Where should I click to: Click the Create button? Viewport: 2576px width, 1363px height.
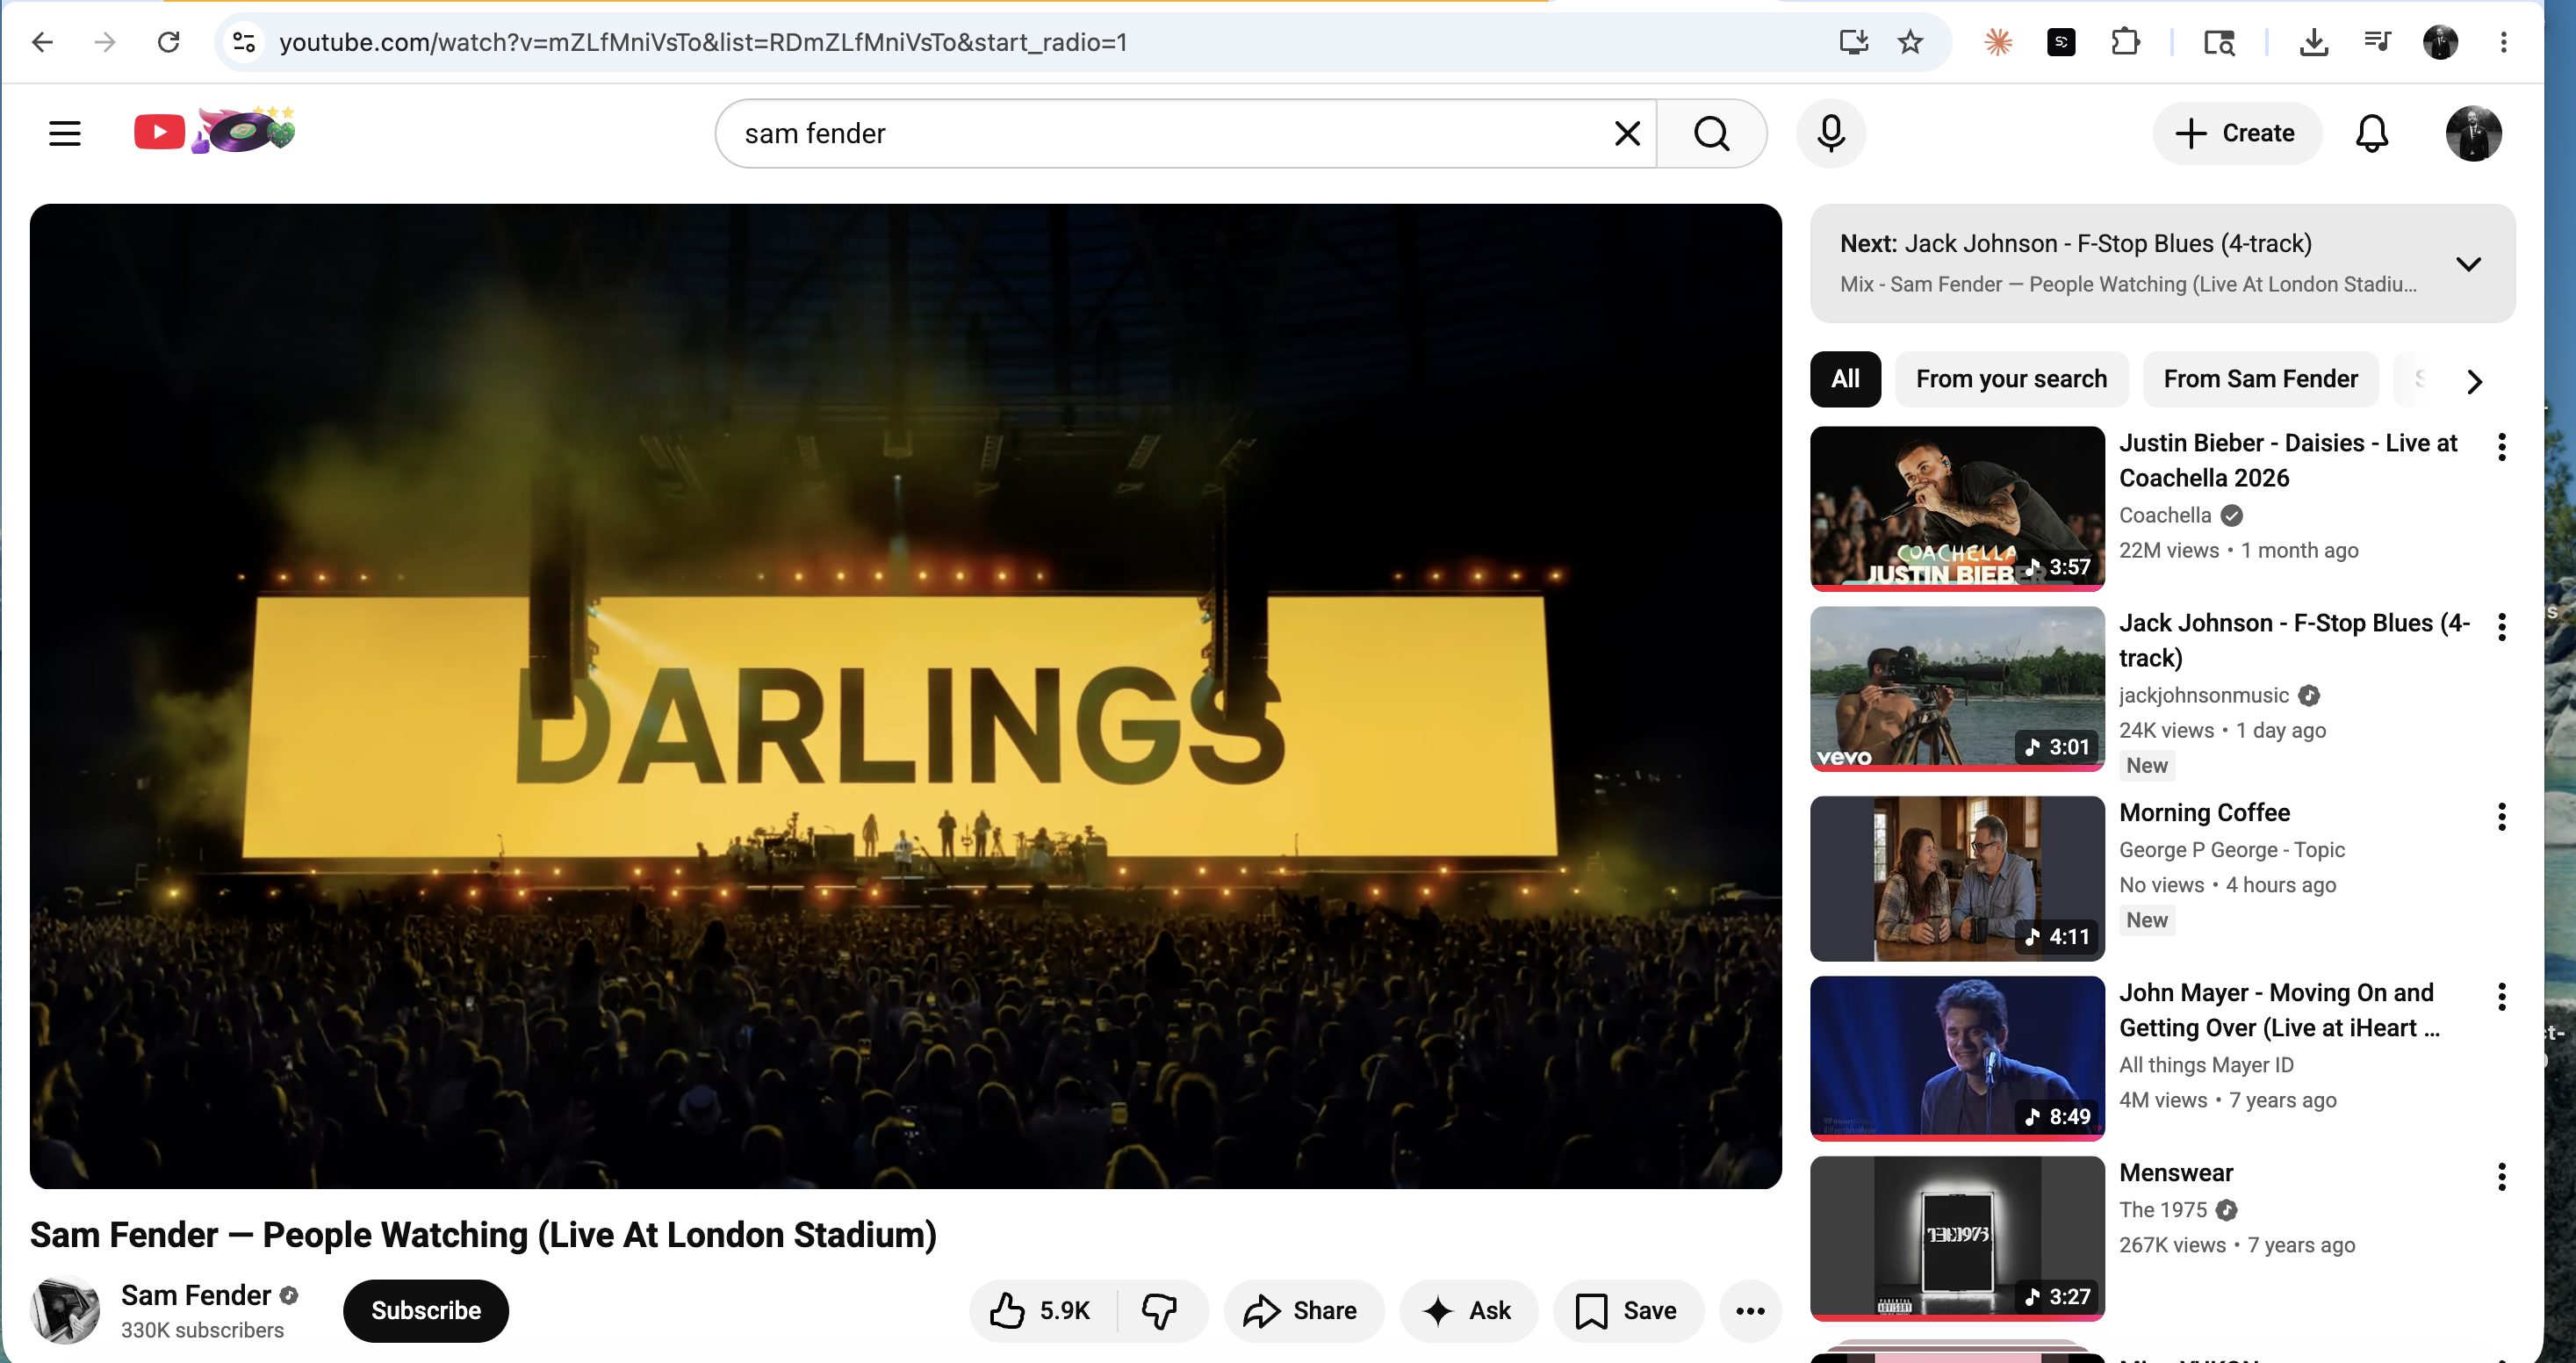click(2237, 133)
